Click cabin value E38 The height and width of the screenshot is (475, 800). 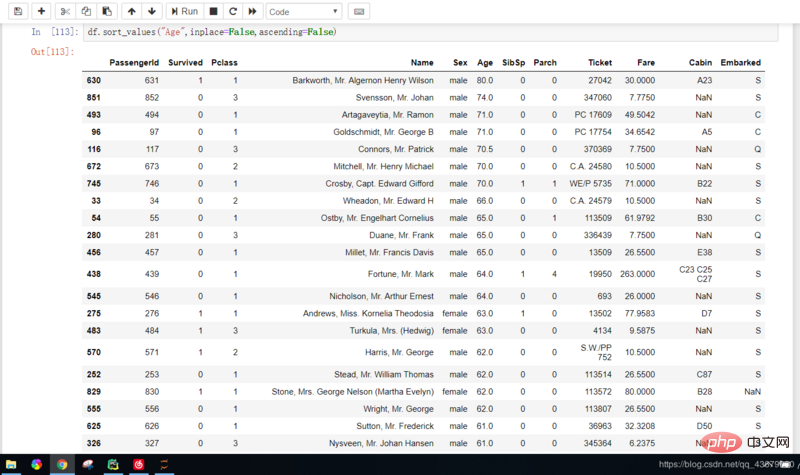pos(704,252)
